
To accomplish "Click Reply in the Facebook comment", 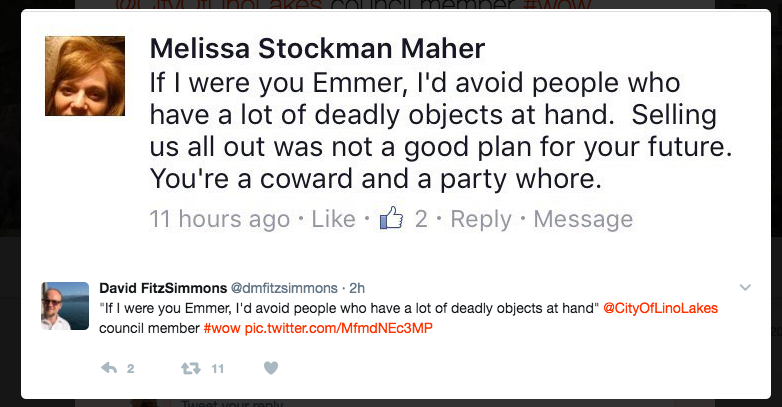I will point(481,219).
